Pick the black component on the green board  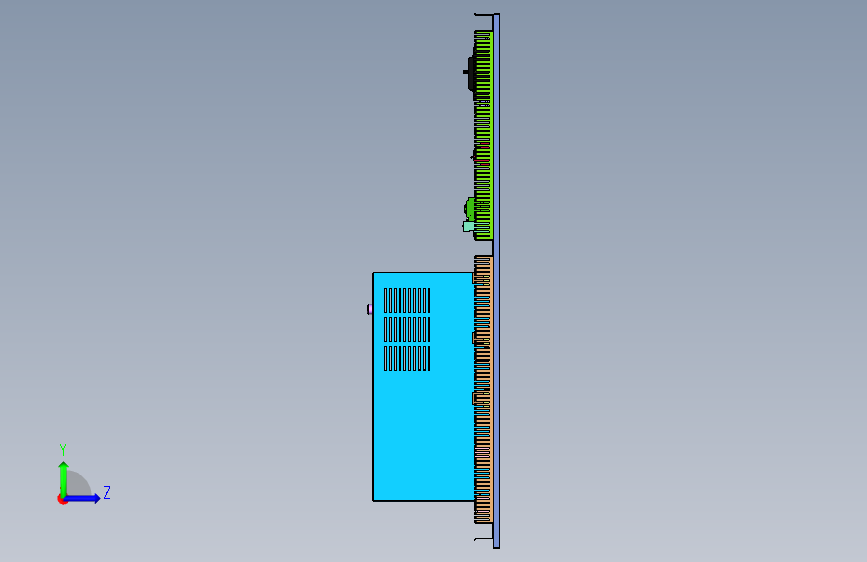[x=469, y=72]
